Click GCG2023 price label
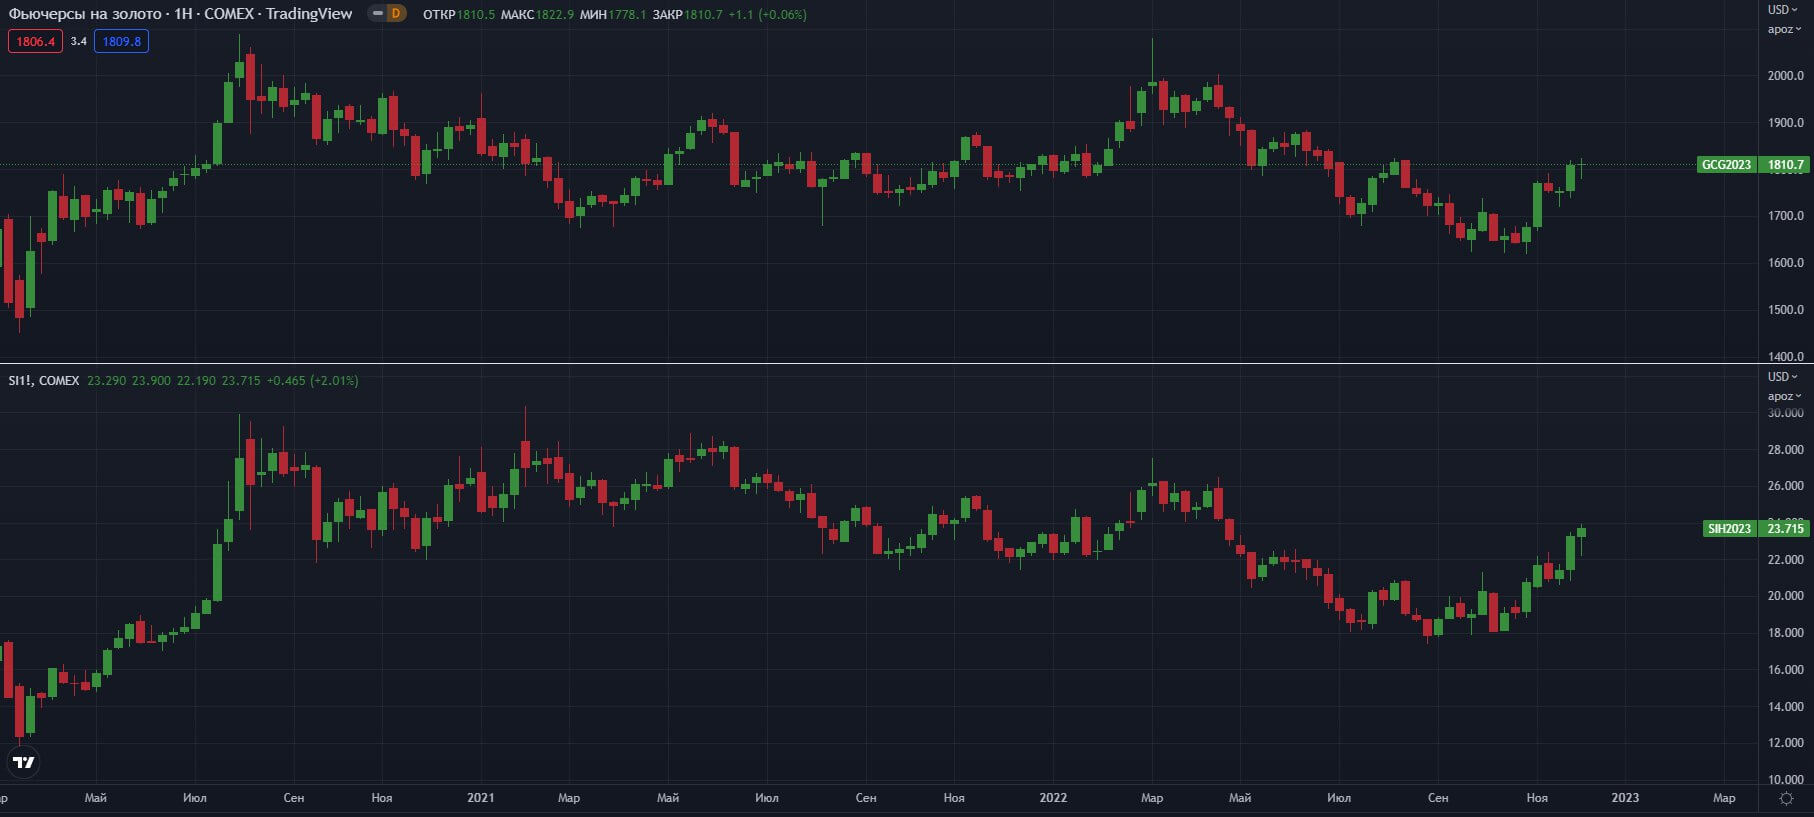1814x817 pixels. [1726, 165]
